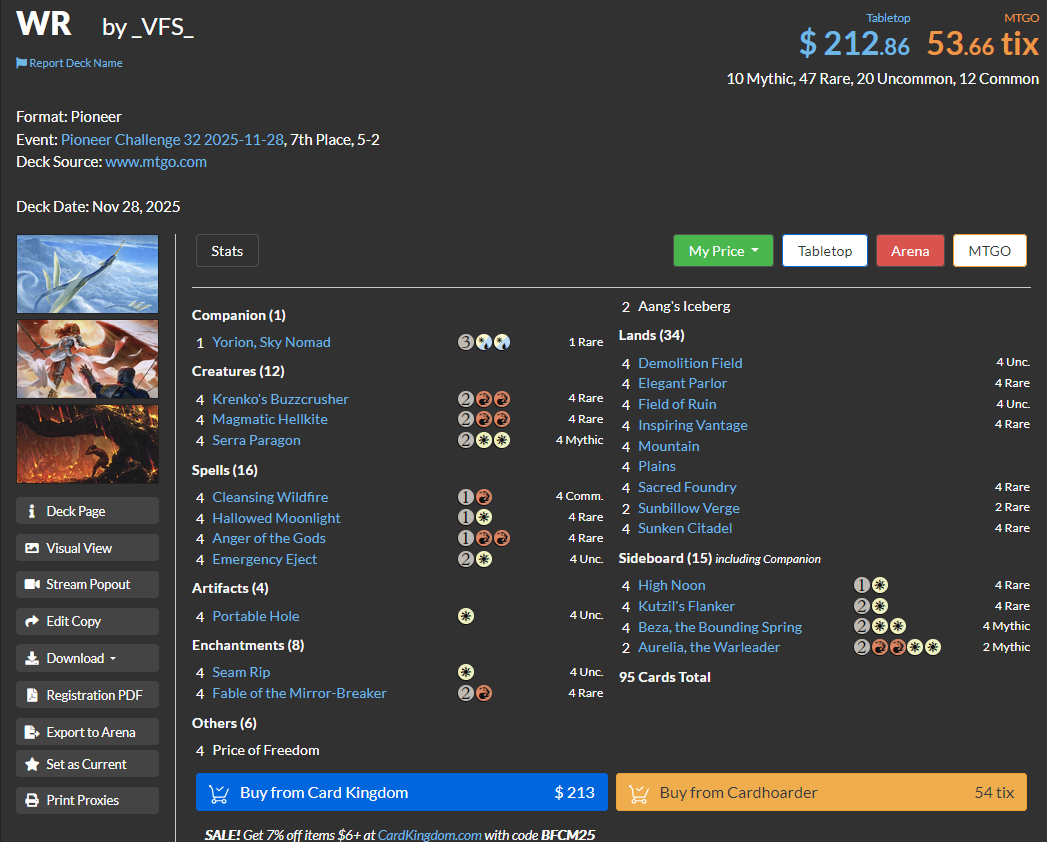Click the MTGO price 53.66 tix

983,43
